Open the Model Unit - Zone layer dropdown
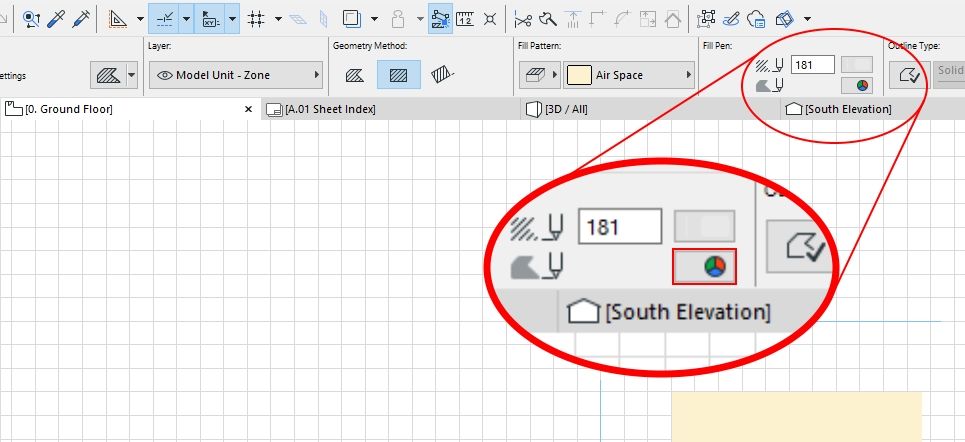This screenshot has width=965, height=442. 236,75
